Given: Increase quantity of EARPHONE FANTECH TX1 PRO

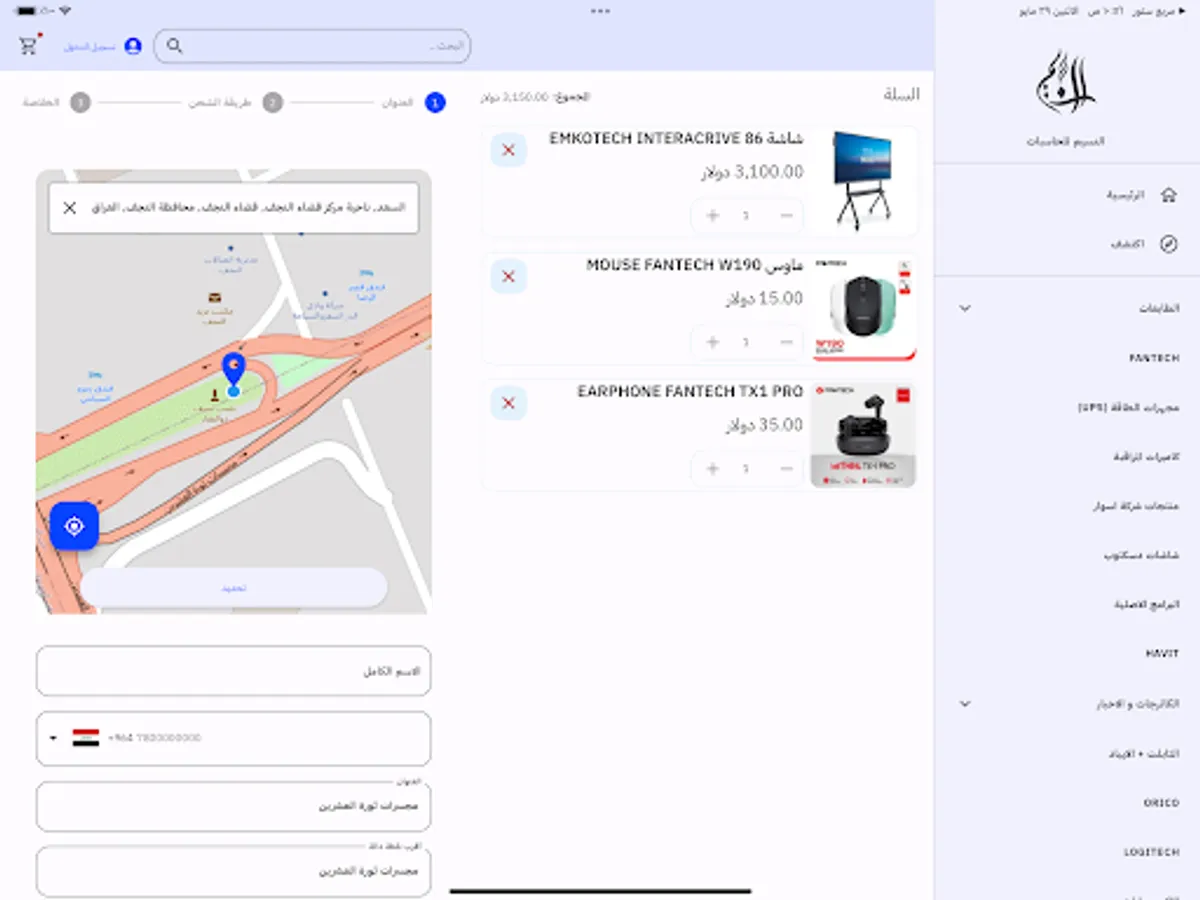Looking at the screenshot, I should point(712,469).
